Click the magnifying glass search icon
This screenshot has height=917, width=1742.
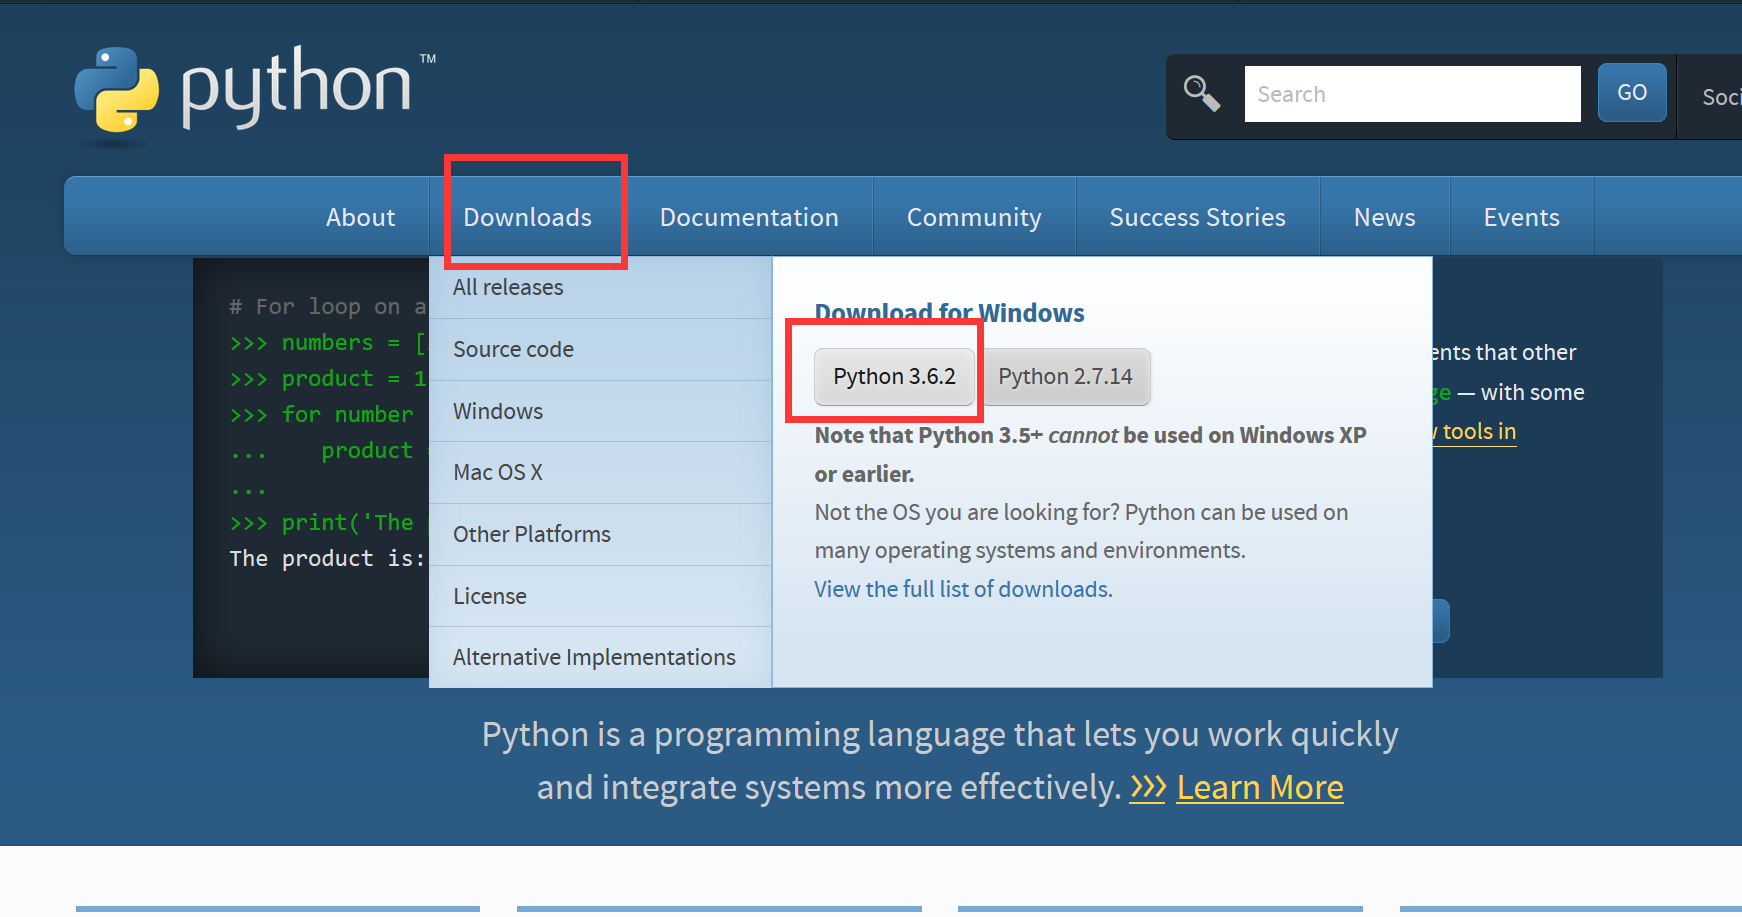[1201, 94]
